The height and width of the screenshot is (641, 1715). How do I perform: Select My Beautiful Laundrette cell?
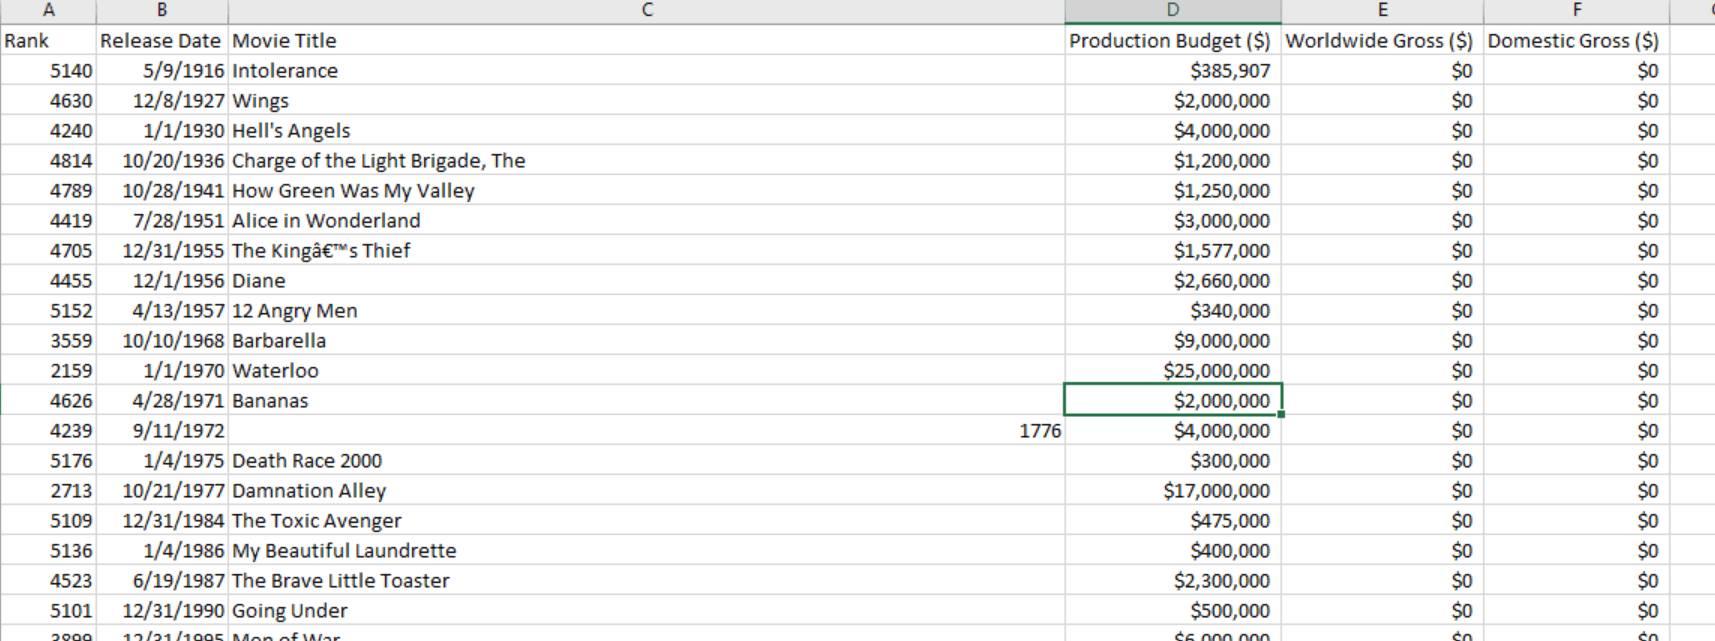click(x=647, y=550)
